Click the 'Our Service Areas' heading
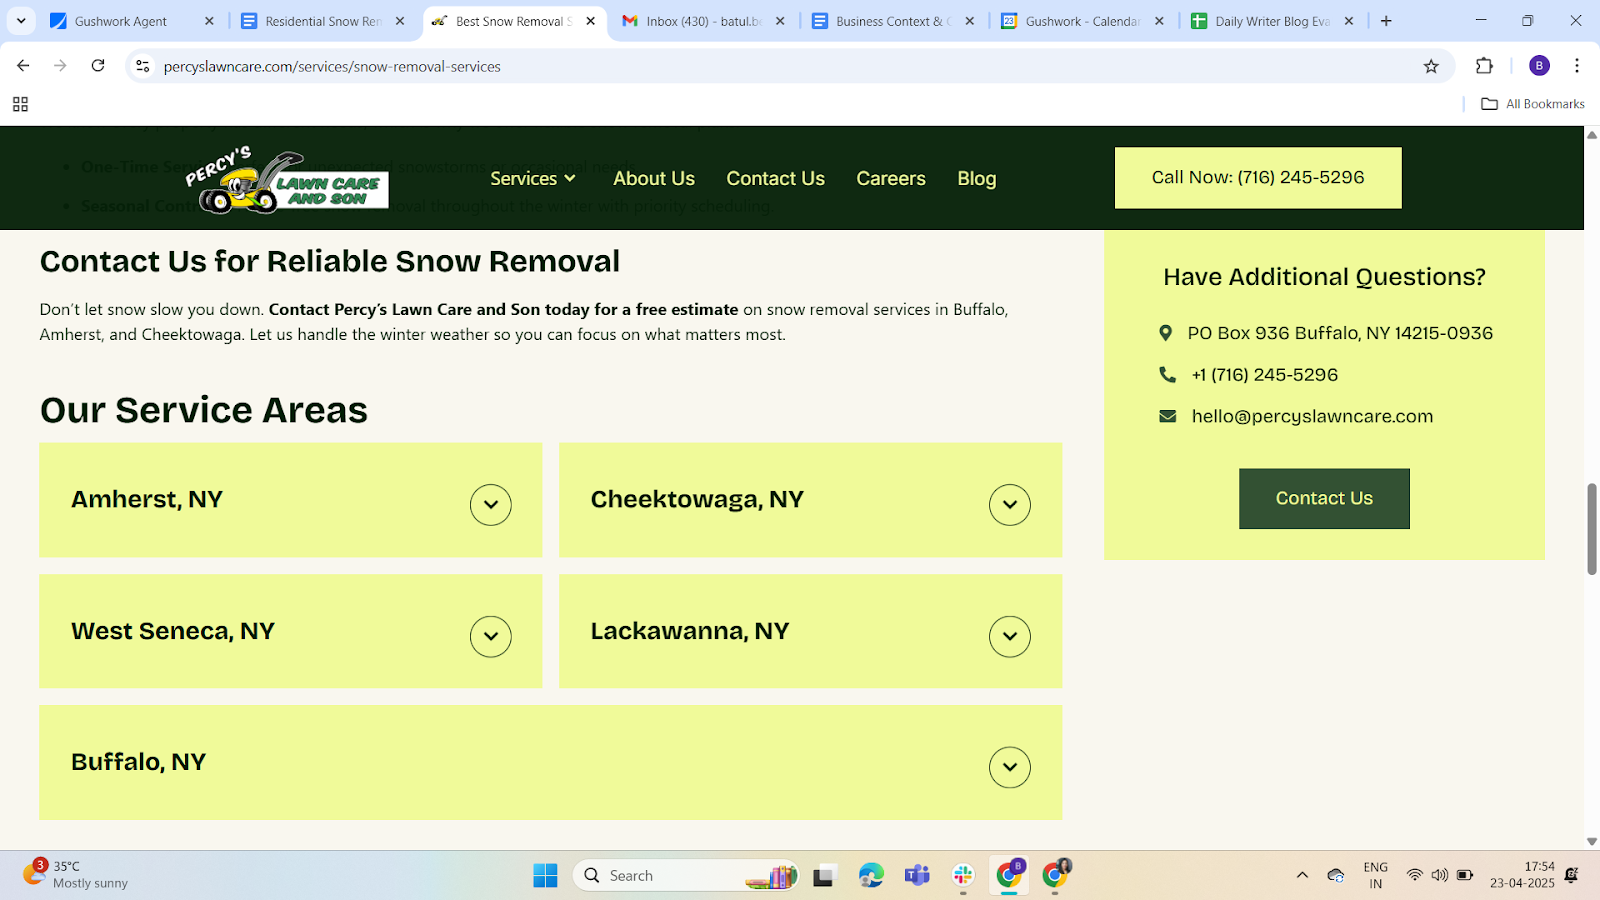 (204, 410)
